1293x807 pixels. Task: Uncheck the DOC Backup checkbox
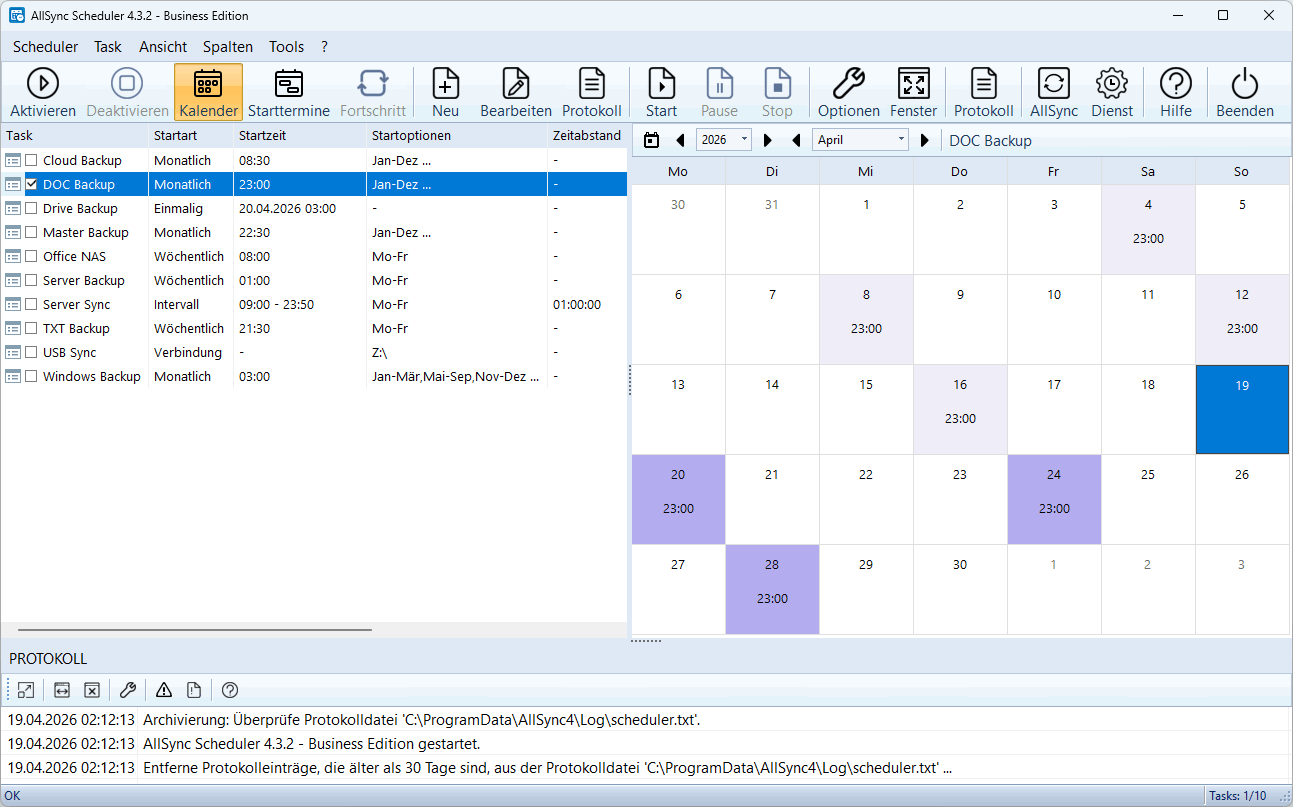tap(32, 184)
